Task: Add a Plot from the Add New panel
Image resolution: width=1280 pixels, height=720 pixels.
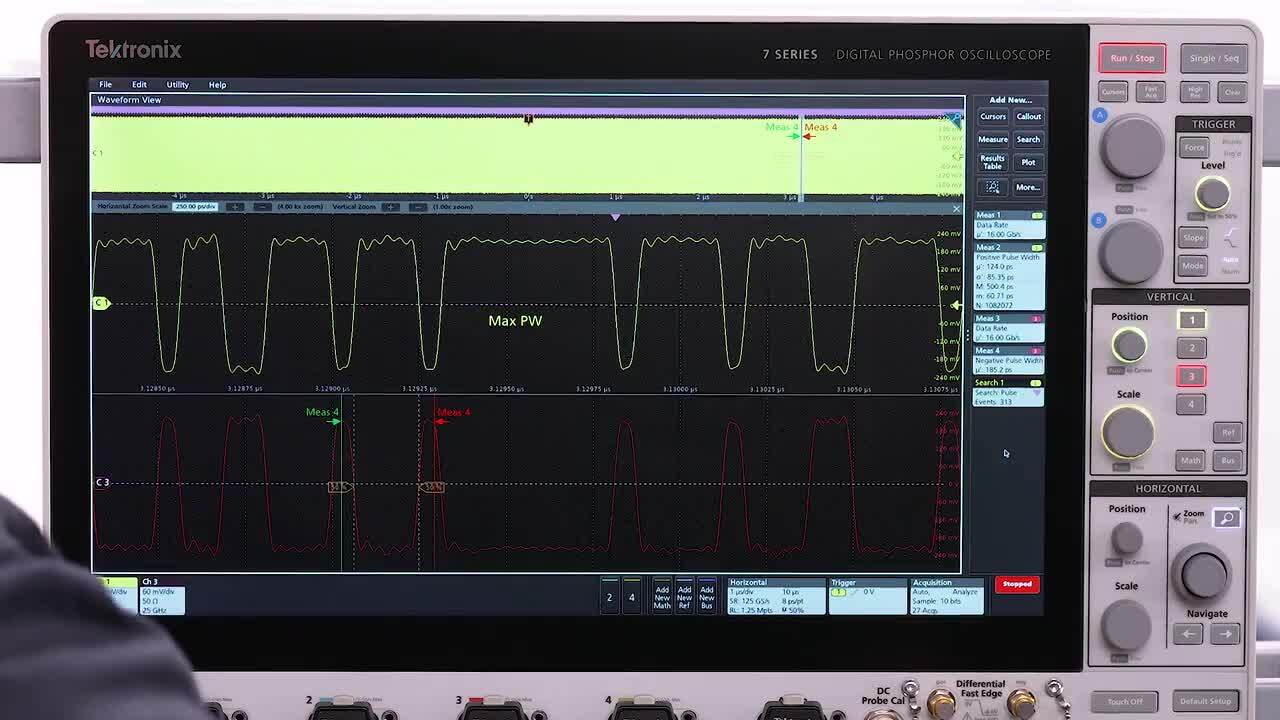Action: [x=1028, y=162]
